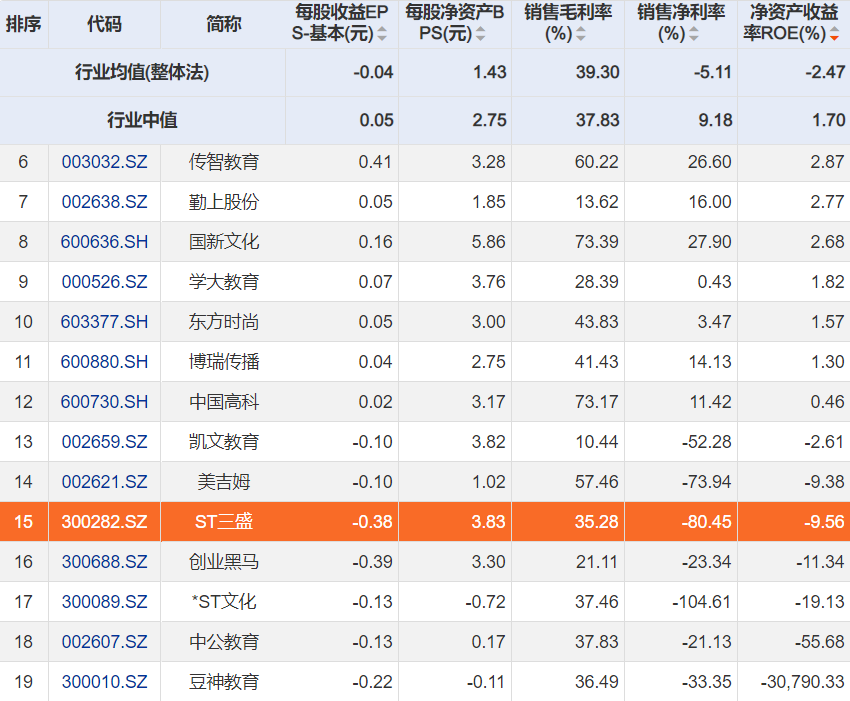850x701 pixels.
Task: Open stock code 603377.SH
Action: tap(105, 322)
